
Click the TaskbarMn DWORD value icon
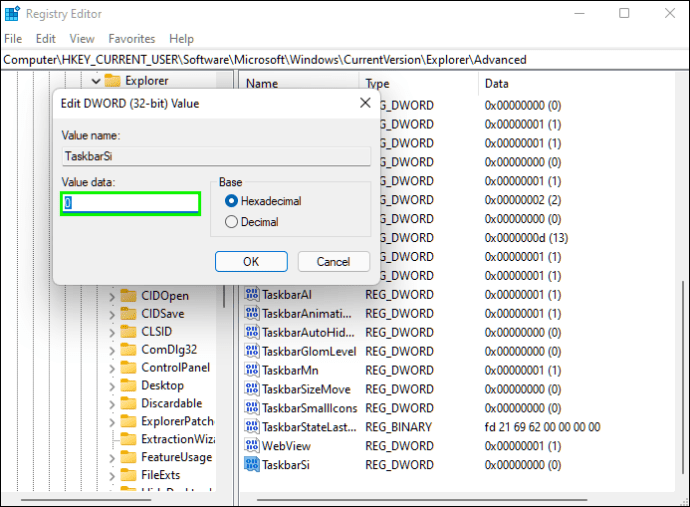[252, 370]
